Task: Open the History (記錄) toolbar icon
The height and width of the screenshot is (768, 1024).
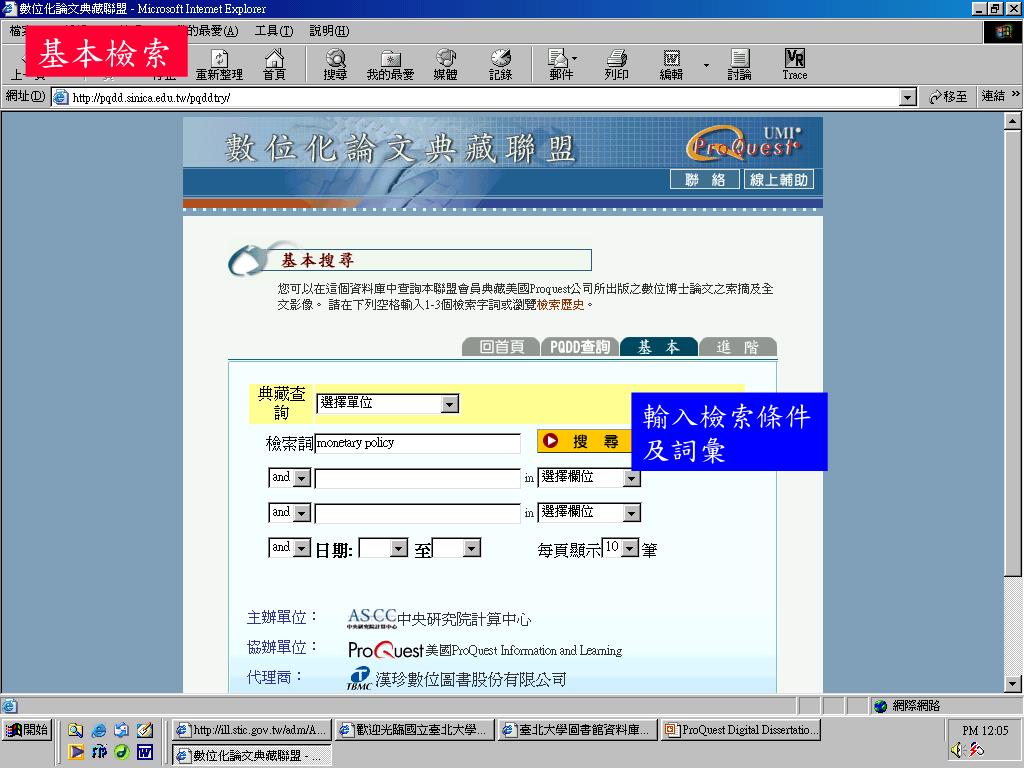Action: [x=501, y=65]
